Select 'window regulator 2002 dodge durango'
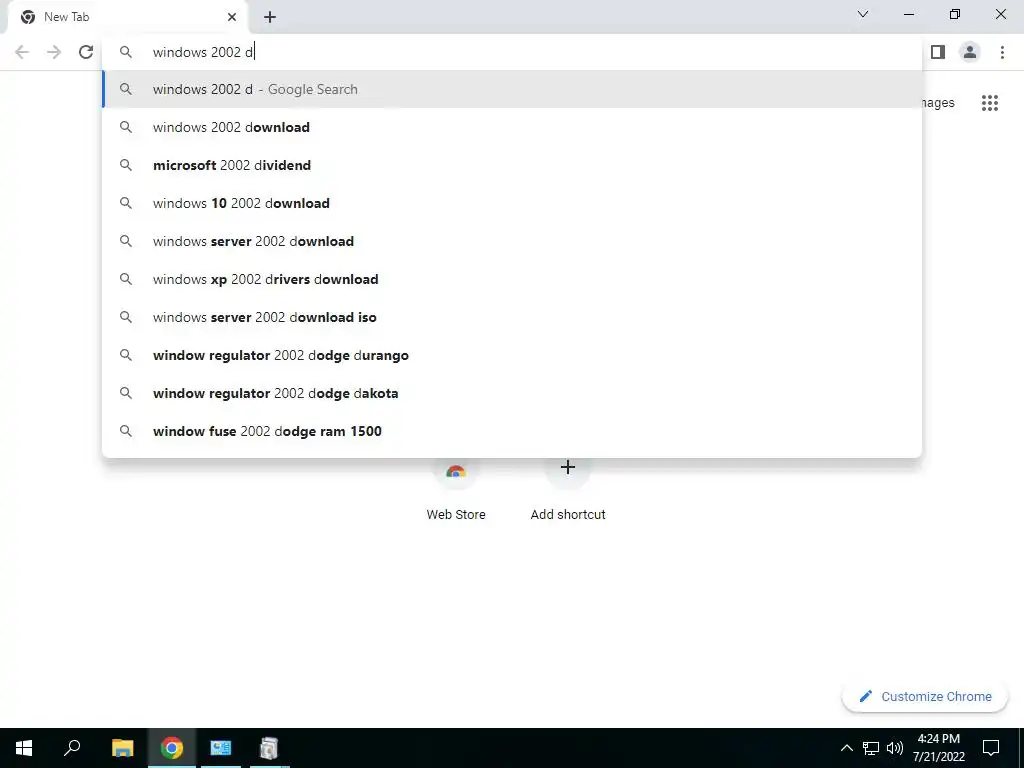This screenshot has height=768, width=1024. click(512, 355)
